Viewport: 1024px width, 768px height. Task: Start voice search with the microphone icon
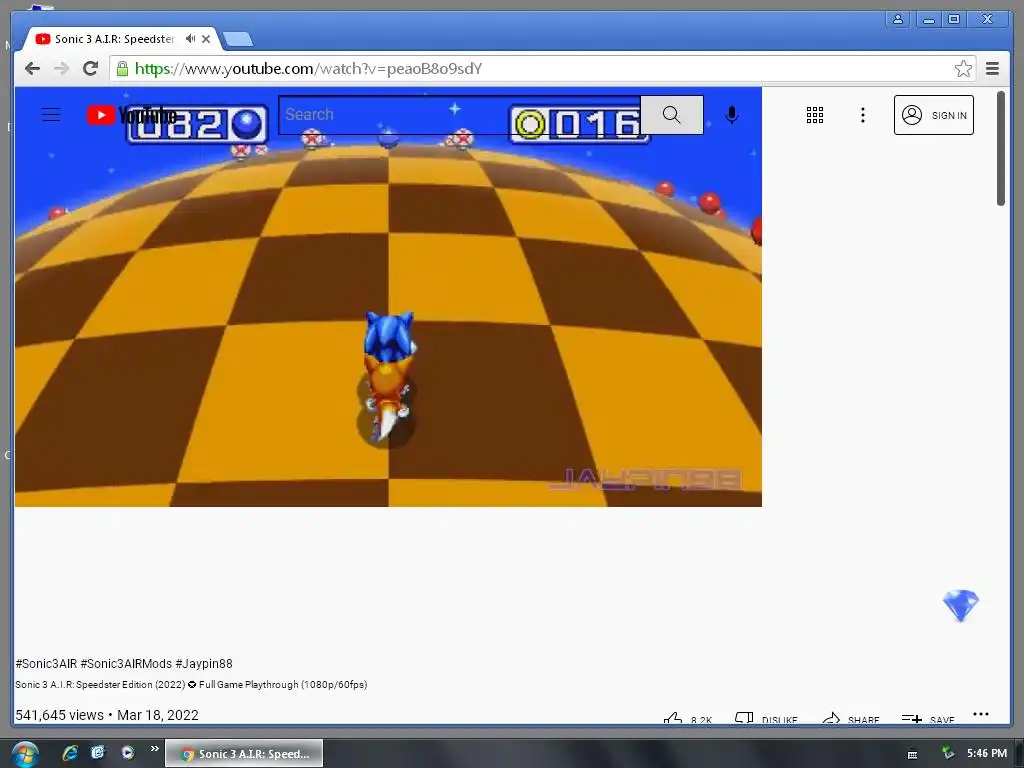(731, 115)
